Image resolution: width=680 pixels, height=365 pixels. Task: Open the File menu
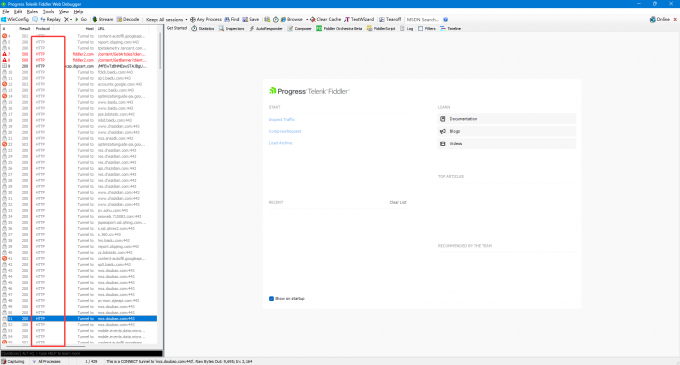coord(6,12)
